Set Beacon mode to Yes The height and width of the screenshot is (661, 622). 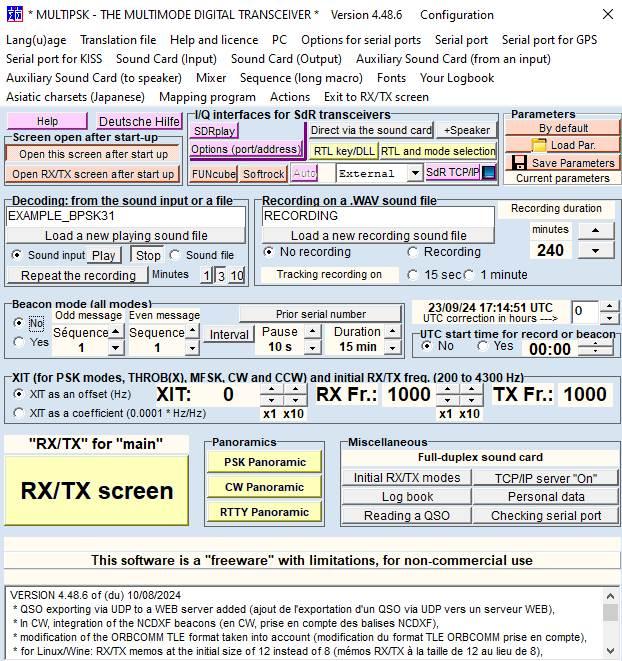pyautogui.click(x=18, y=342)
